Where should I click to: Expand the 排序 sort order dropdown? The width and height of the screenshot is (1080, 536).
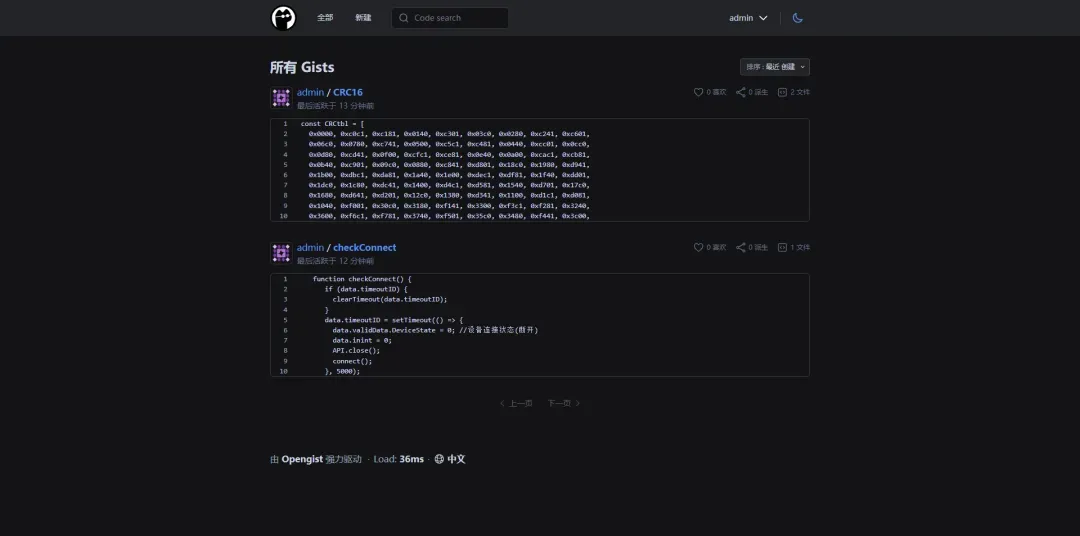tap(775, 67)
